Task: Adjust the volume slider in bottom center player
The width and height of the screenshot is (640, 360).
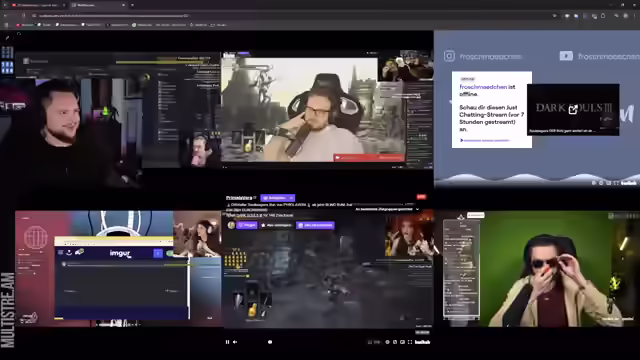Action: coord(270,342)
